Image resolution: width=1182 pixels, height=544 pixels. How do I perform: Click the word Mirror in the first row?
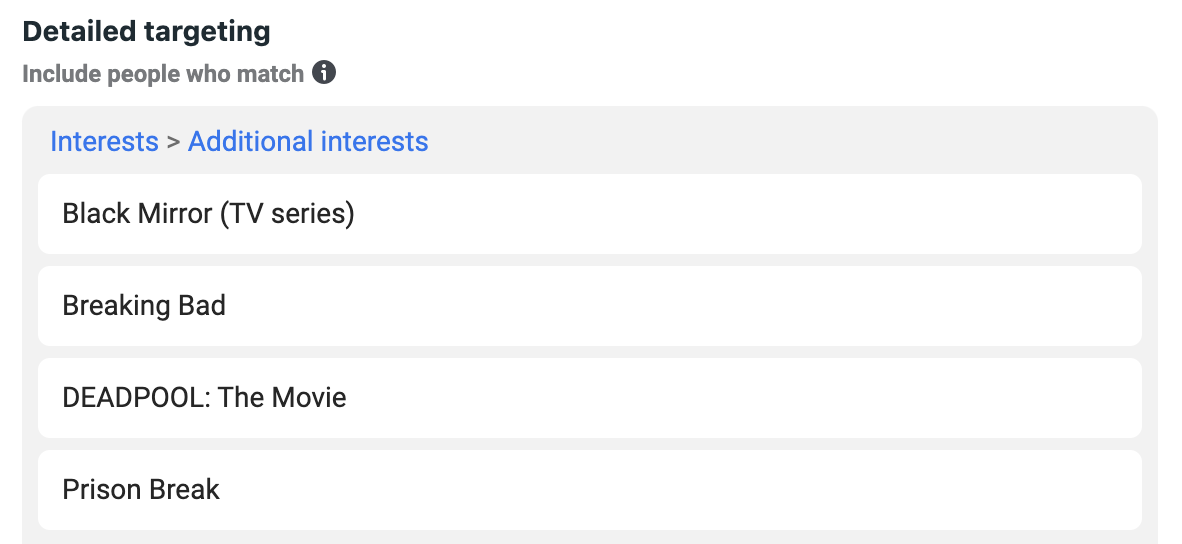click(177, 214)
